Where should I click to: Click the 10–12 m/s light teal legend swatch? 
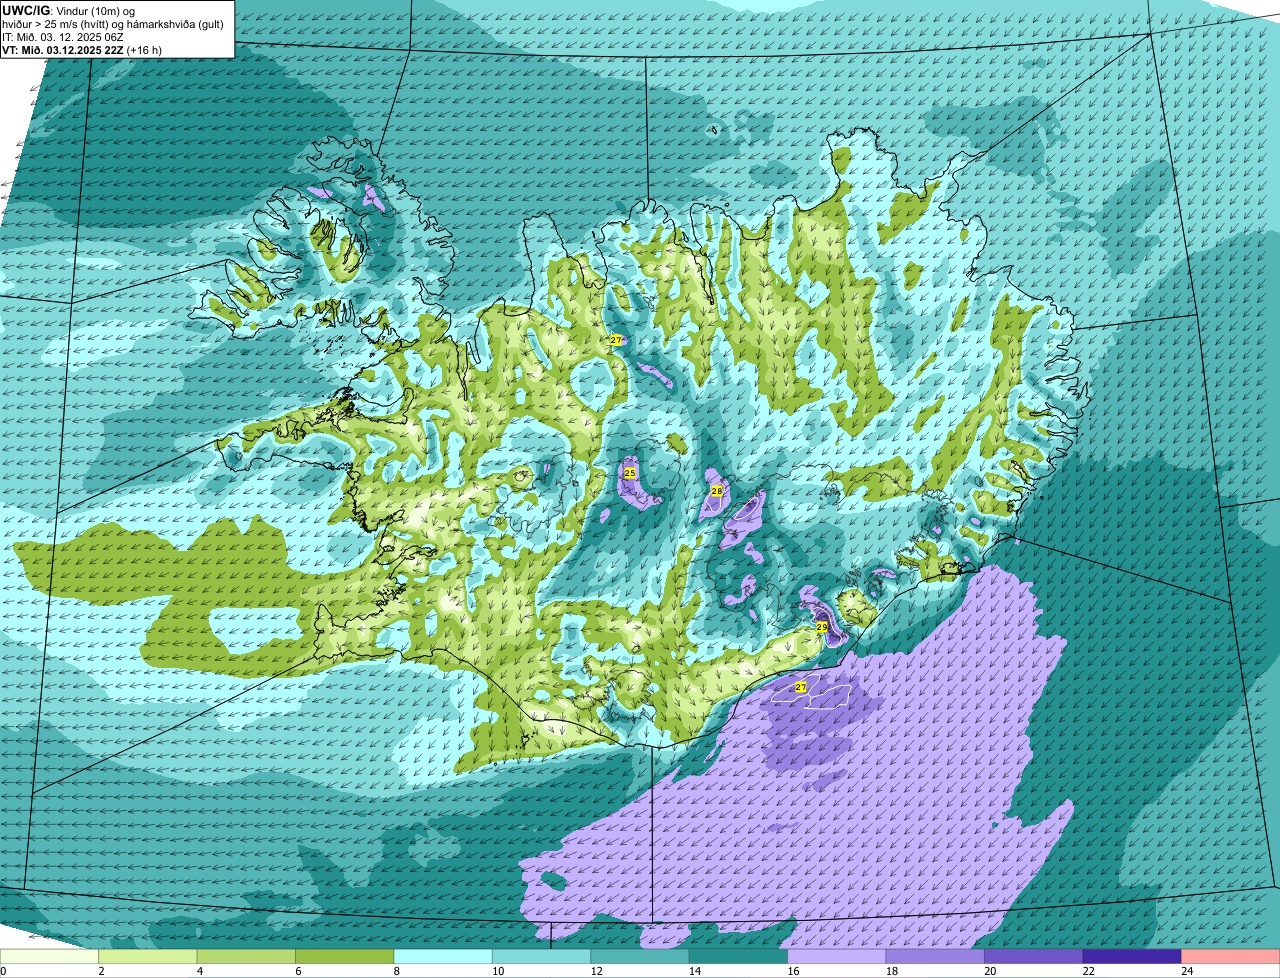(x=542, y=957)
